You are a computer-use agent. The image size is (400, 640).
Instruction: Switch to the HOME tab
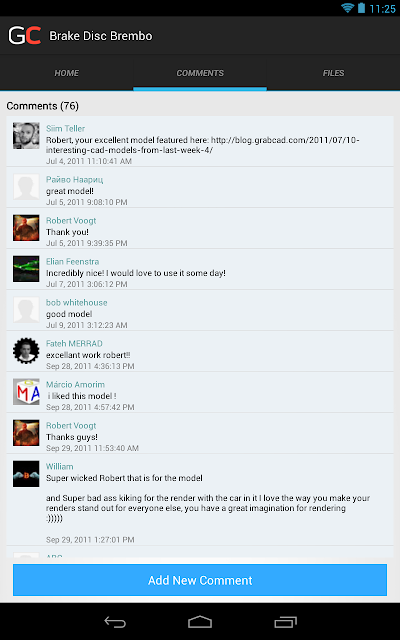67,73
